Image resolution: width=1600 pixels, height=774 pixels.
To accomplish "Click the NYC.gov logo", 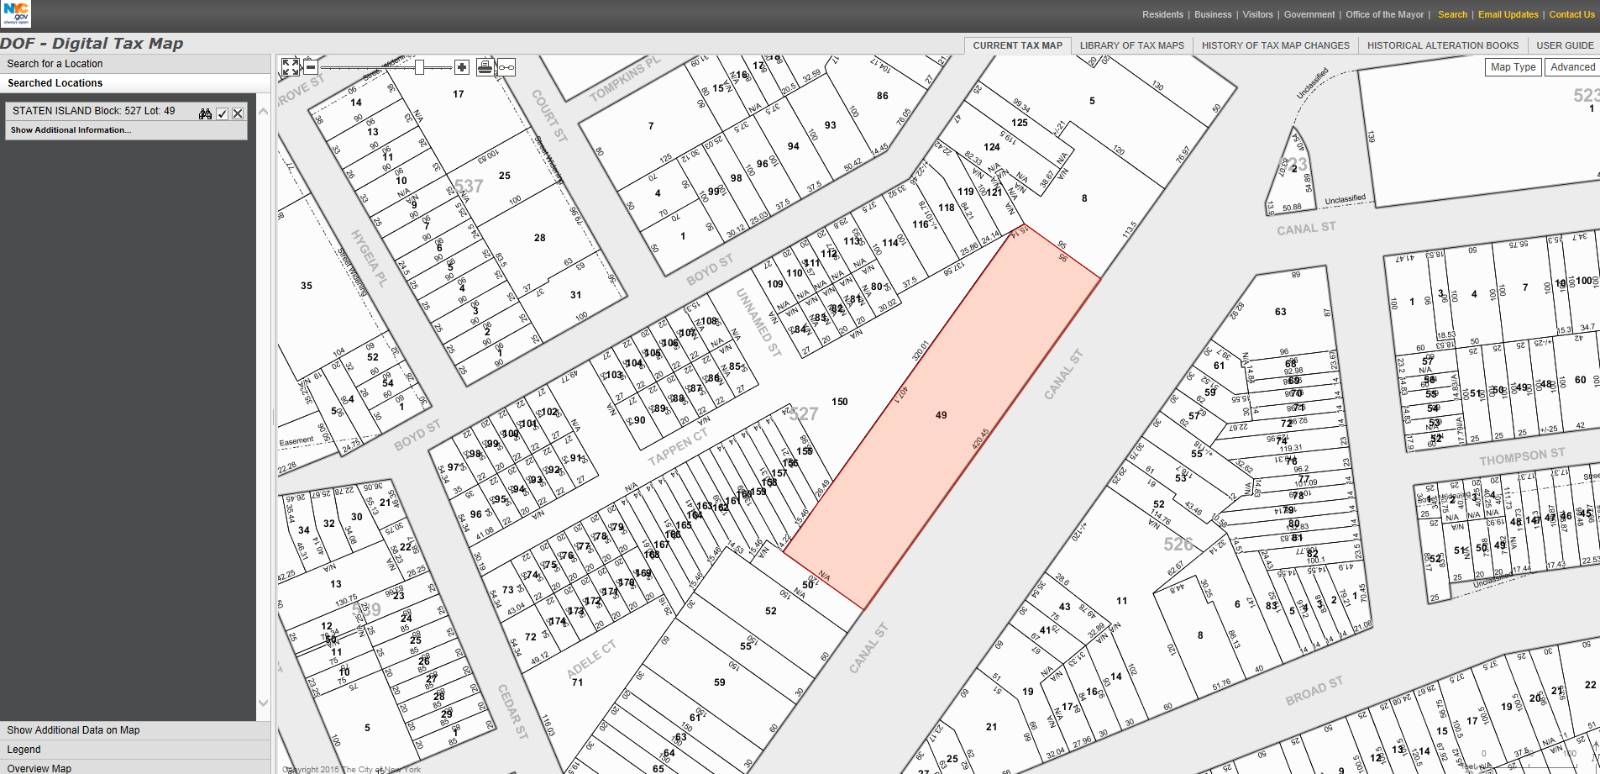I will [x=16, y=13].
